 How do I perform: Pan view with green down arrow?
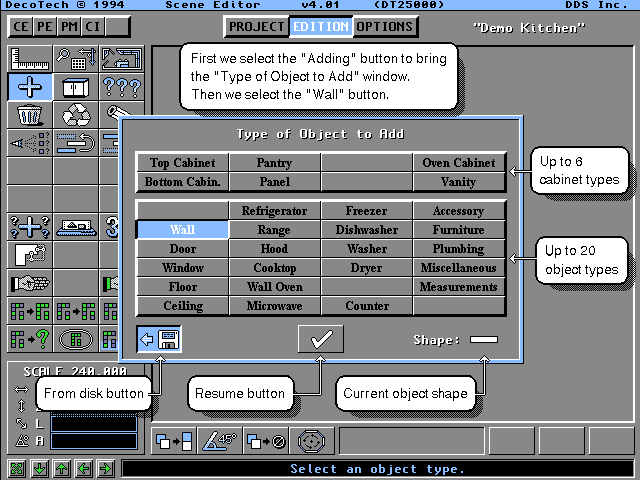coord(40,468)
